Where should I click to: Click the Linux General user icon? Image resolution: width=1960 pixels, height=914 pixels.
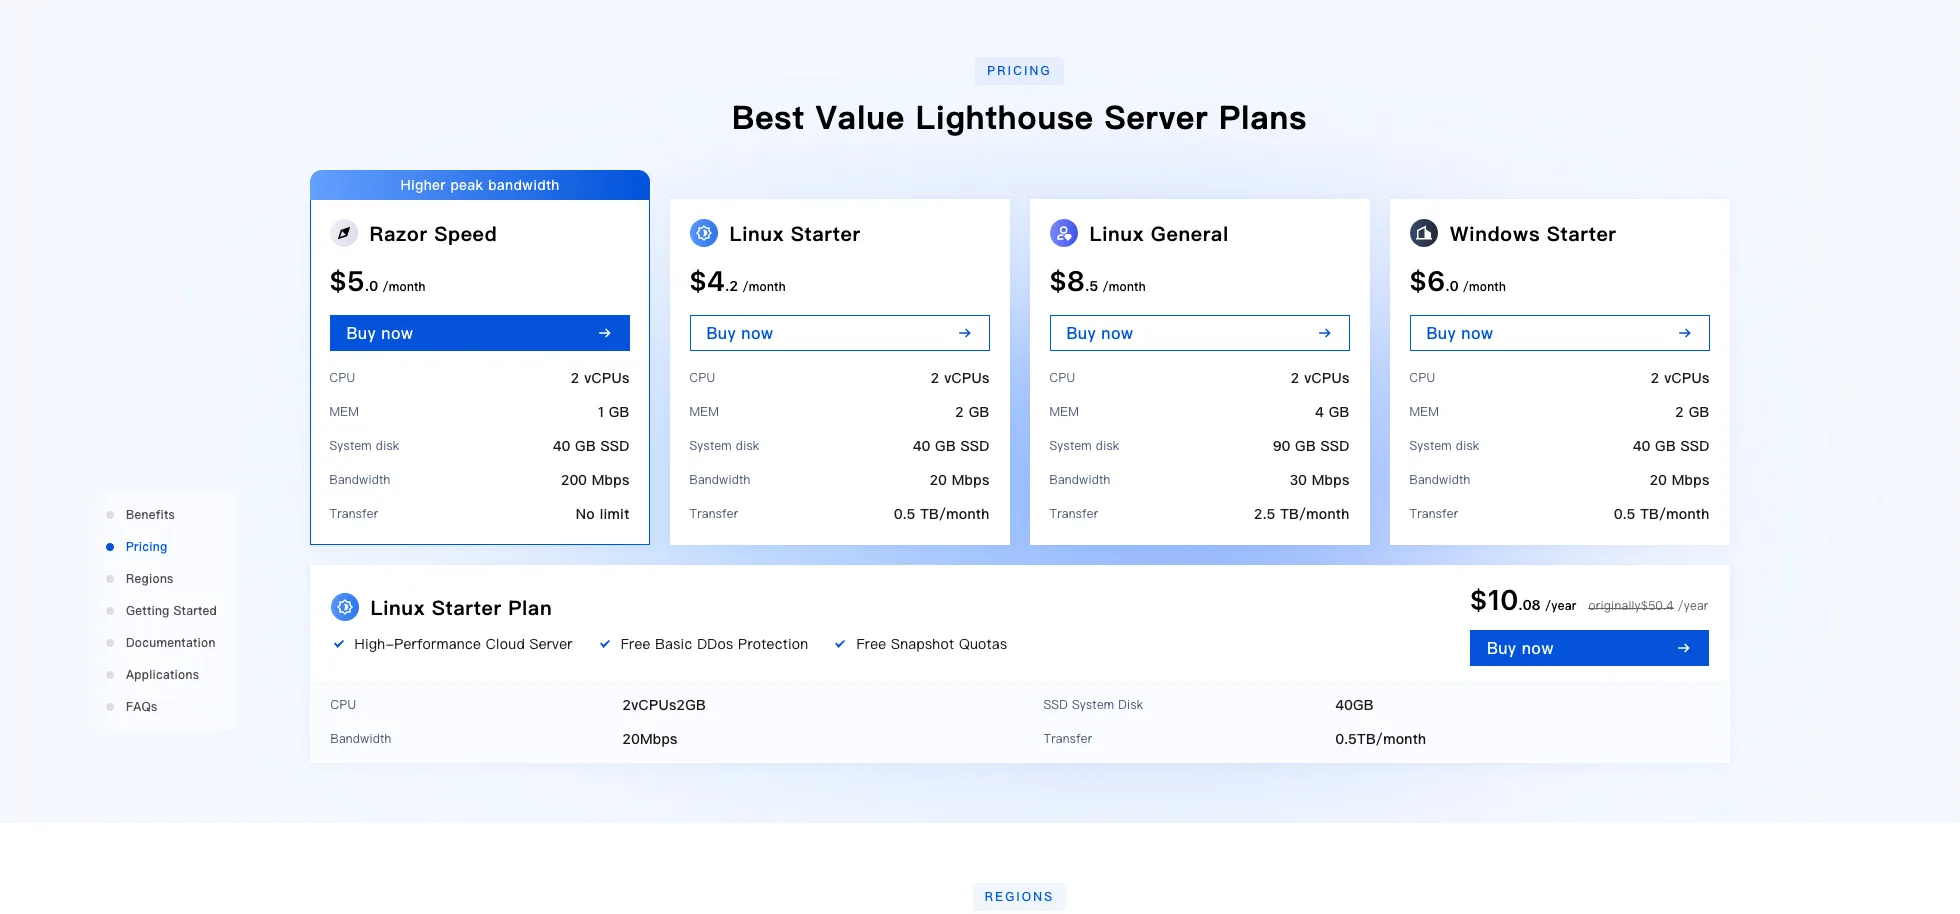pyautogui.click(x=1064, y=233)
